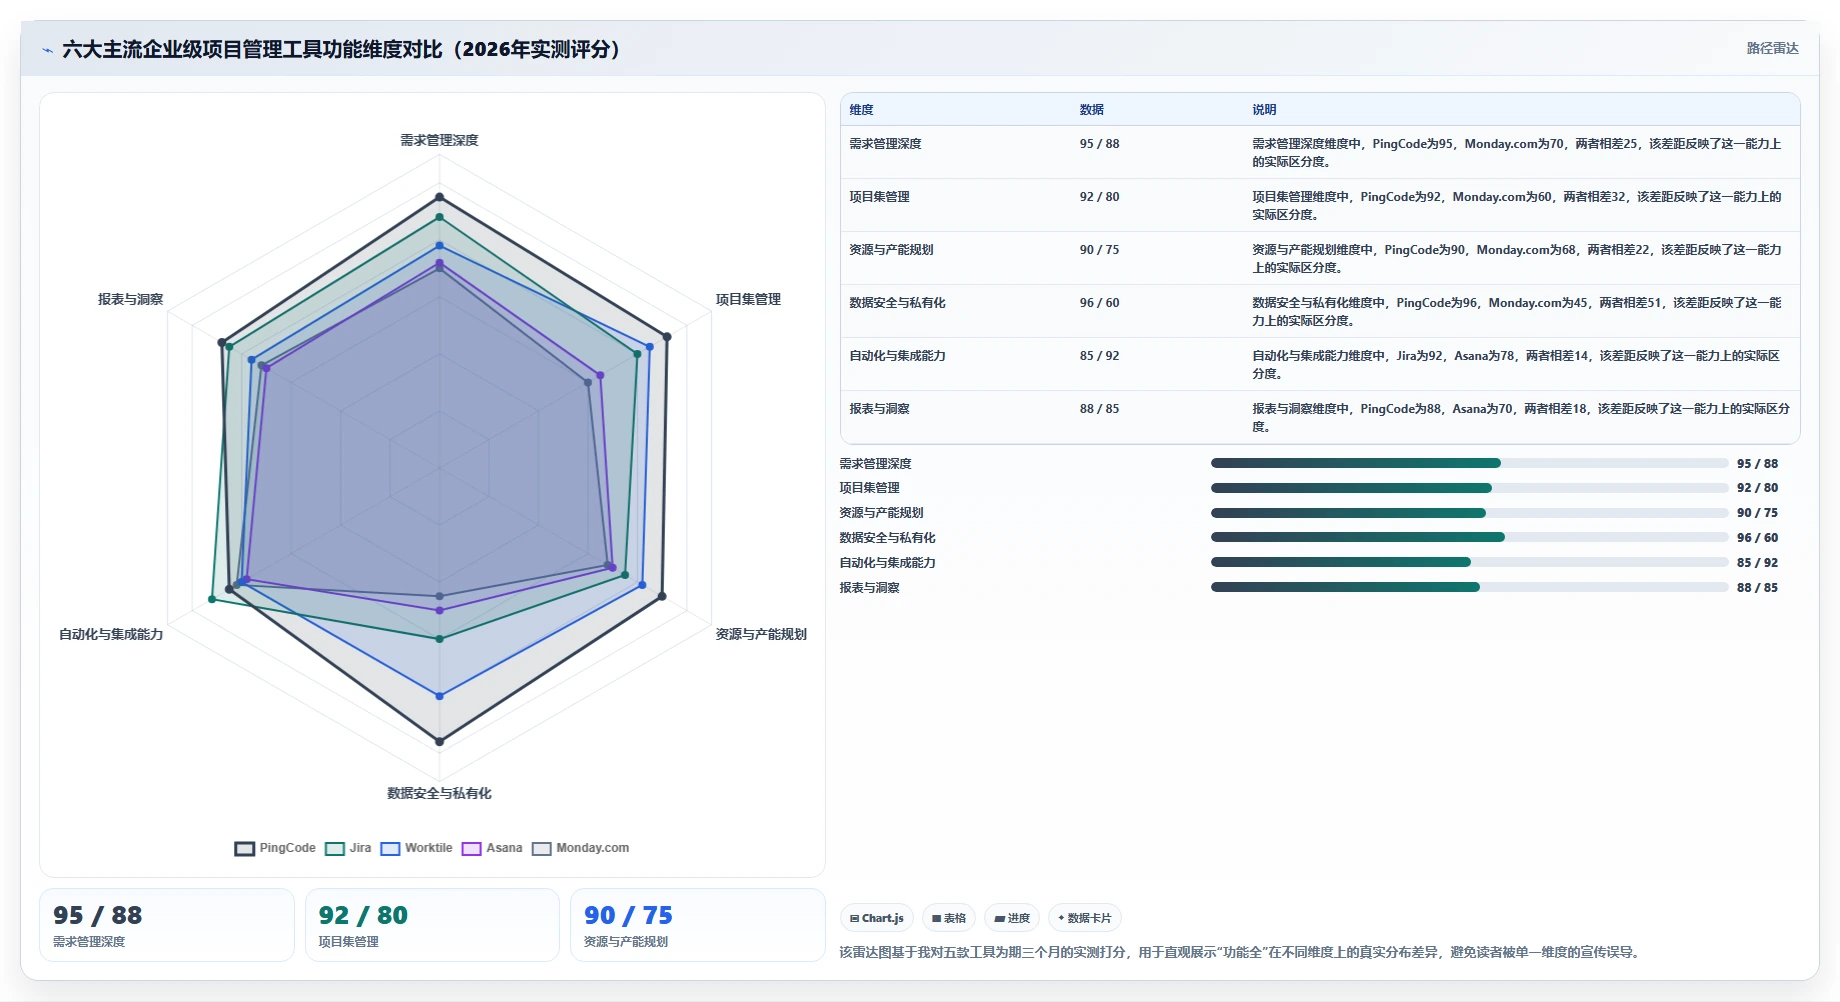Click the 资源与产能规划 radar axis label
Screen dimensions: 1840x1002
point(761,634)
